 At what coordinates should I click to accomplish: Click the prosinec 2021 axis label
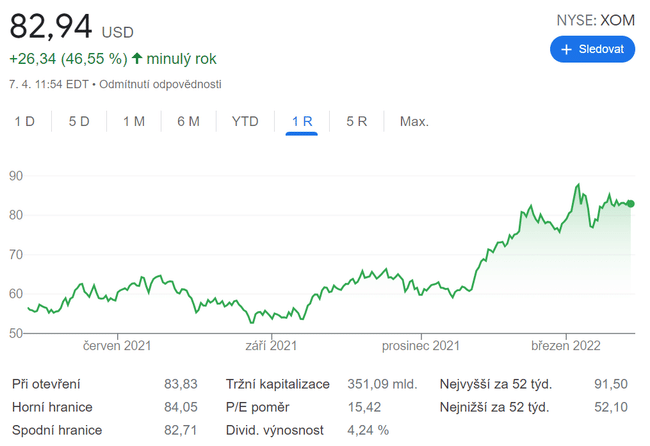[x=421, y=346]
